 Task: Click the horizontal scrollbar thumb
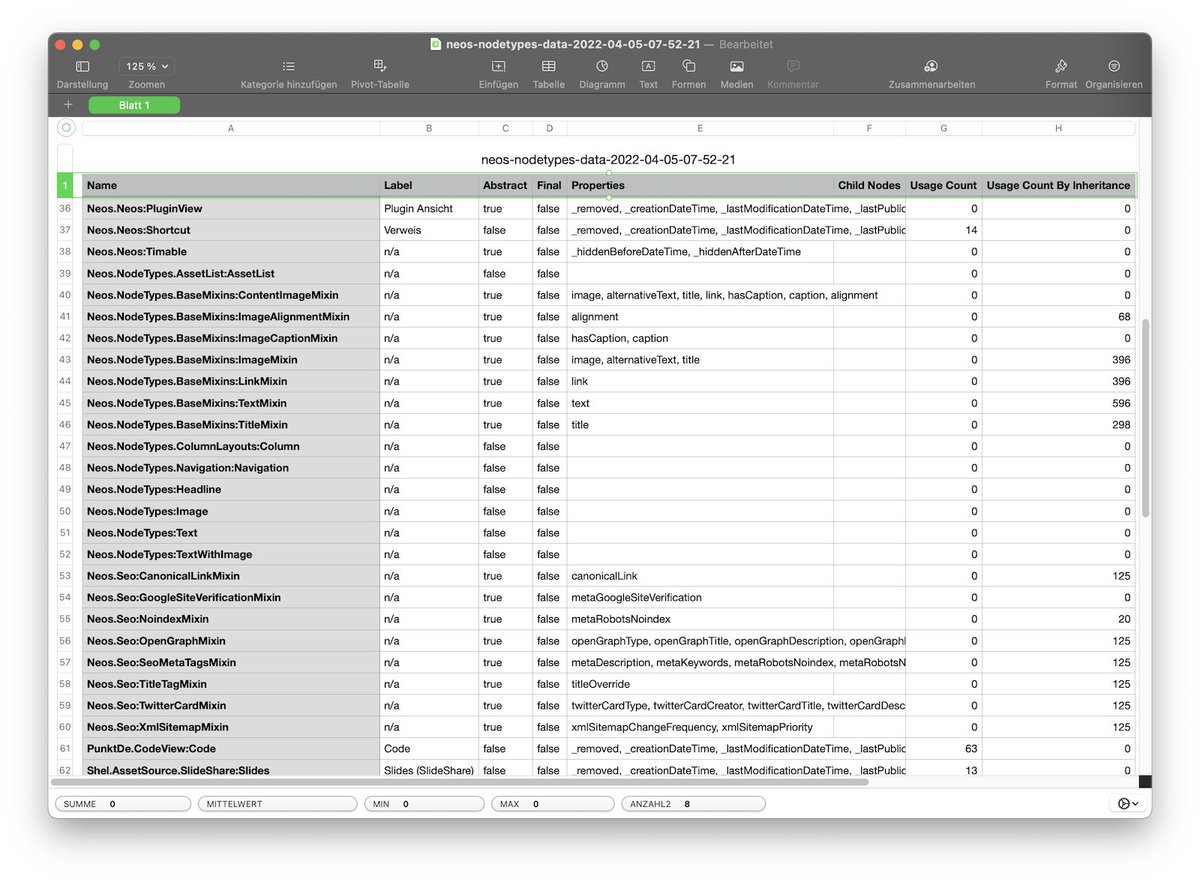(460, 781)
